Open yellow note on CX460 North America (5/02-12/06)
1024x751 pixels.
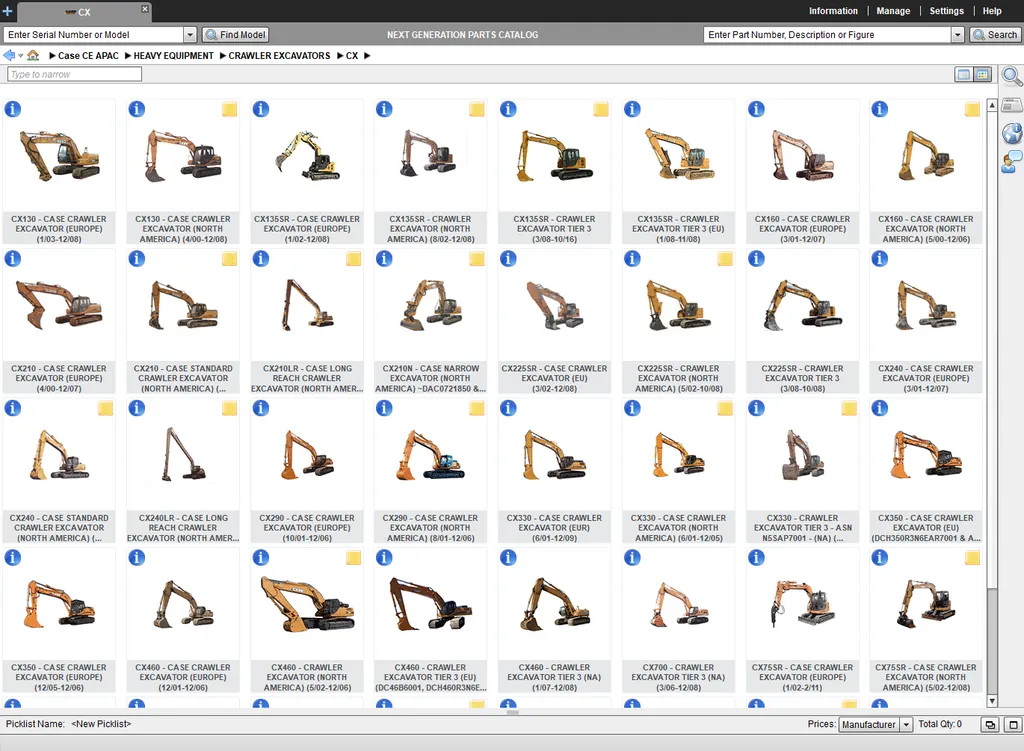click(353, 558)
